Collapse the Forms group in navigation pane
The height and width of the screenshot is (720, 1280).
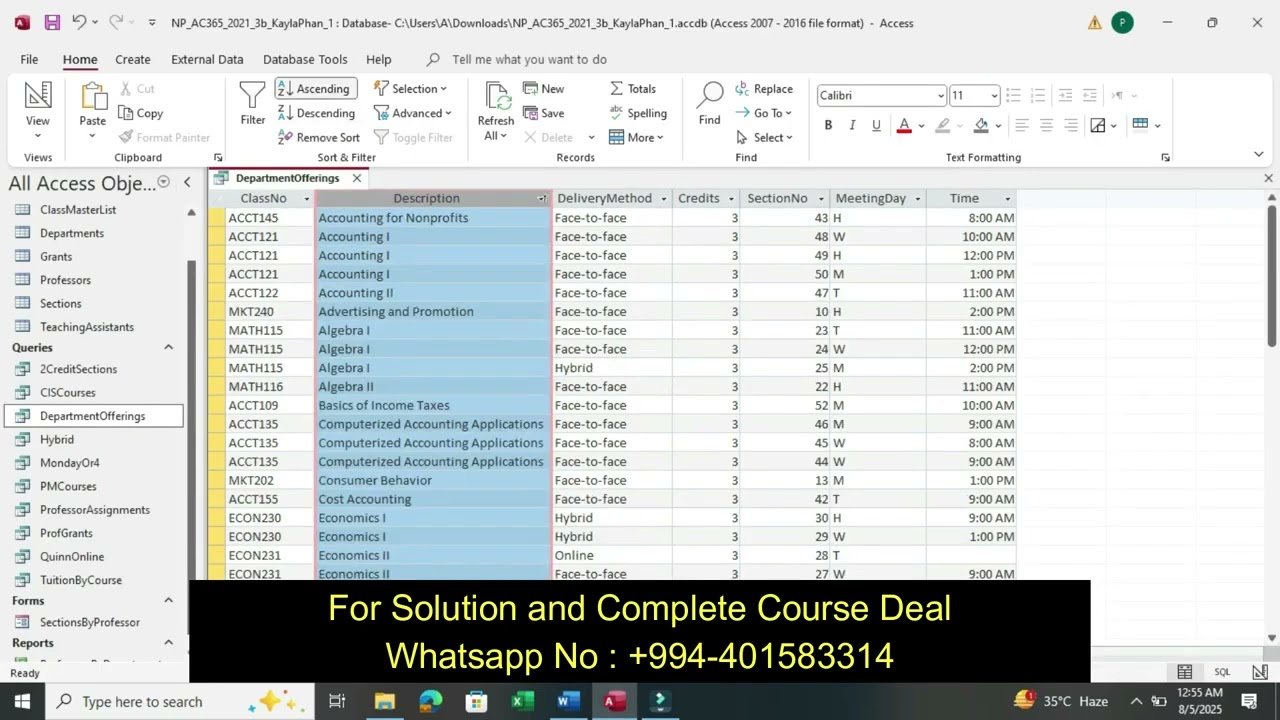point(168,600)
